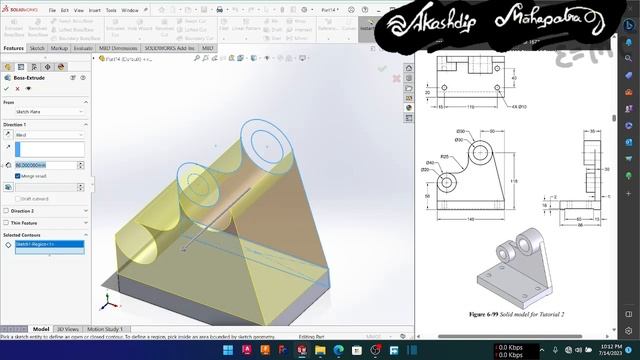The width and height of the screenshot is (640, 360).
Task: Open the Motion Study 1 bottom tab
Action: [x=105, y=329]
